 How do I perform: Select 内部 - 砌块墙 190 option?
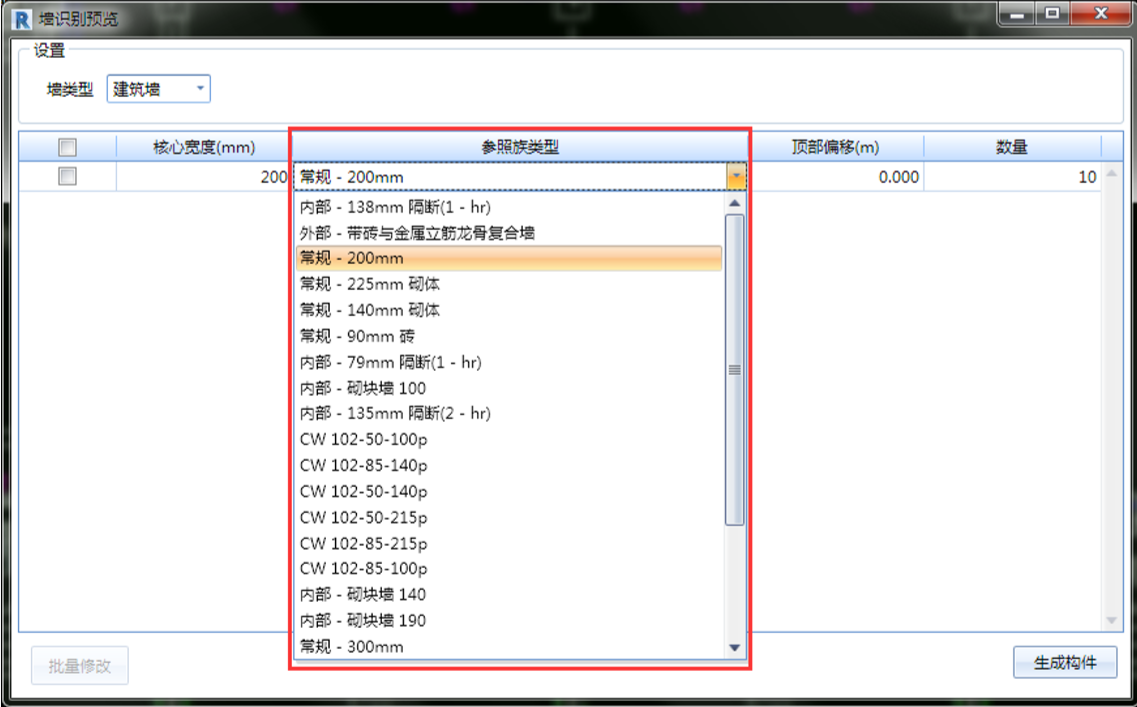tap(509, 621)
